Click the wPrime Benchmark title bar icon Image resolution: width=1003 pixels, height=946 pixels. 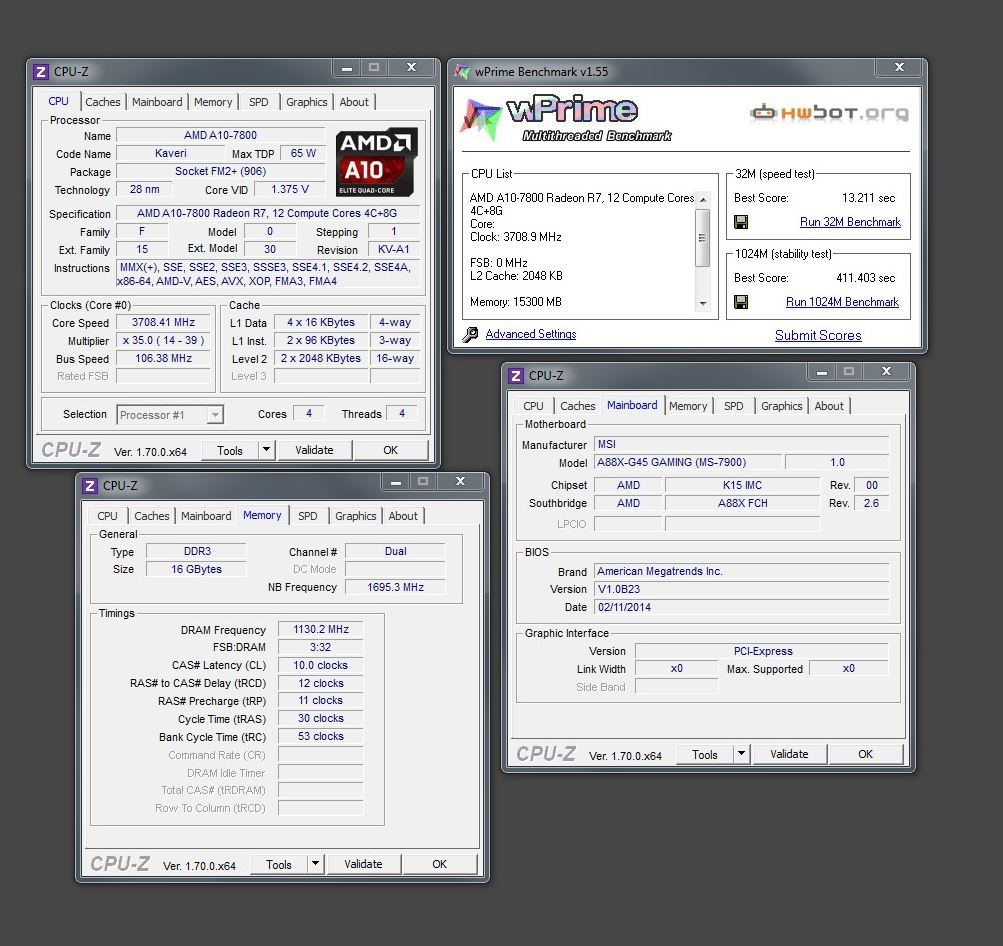[x=462, y=72]
